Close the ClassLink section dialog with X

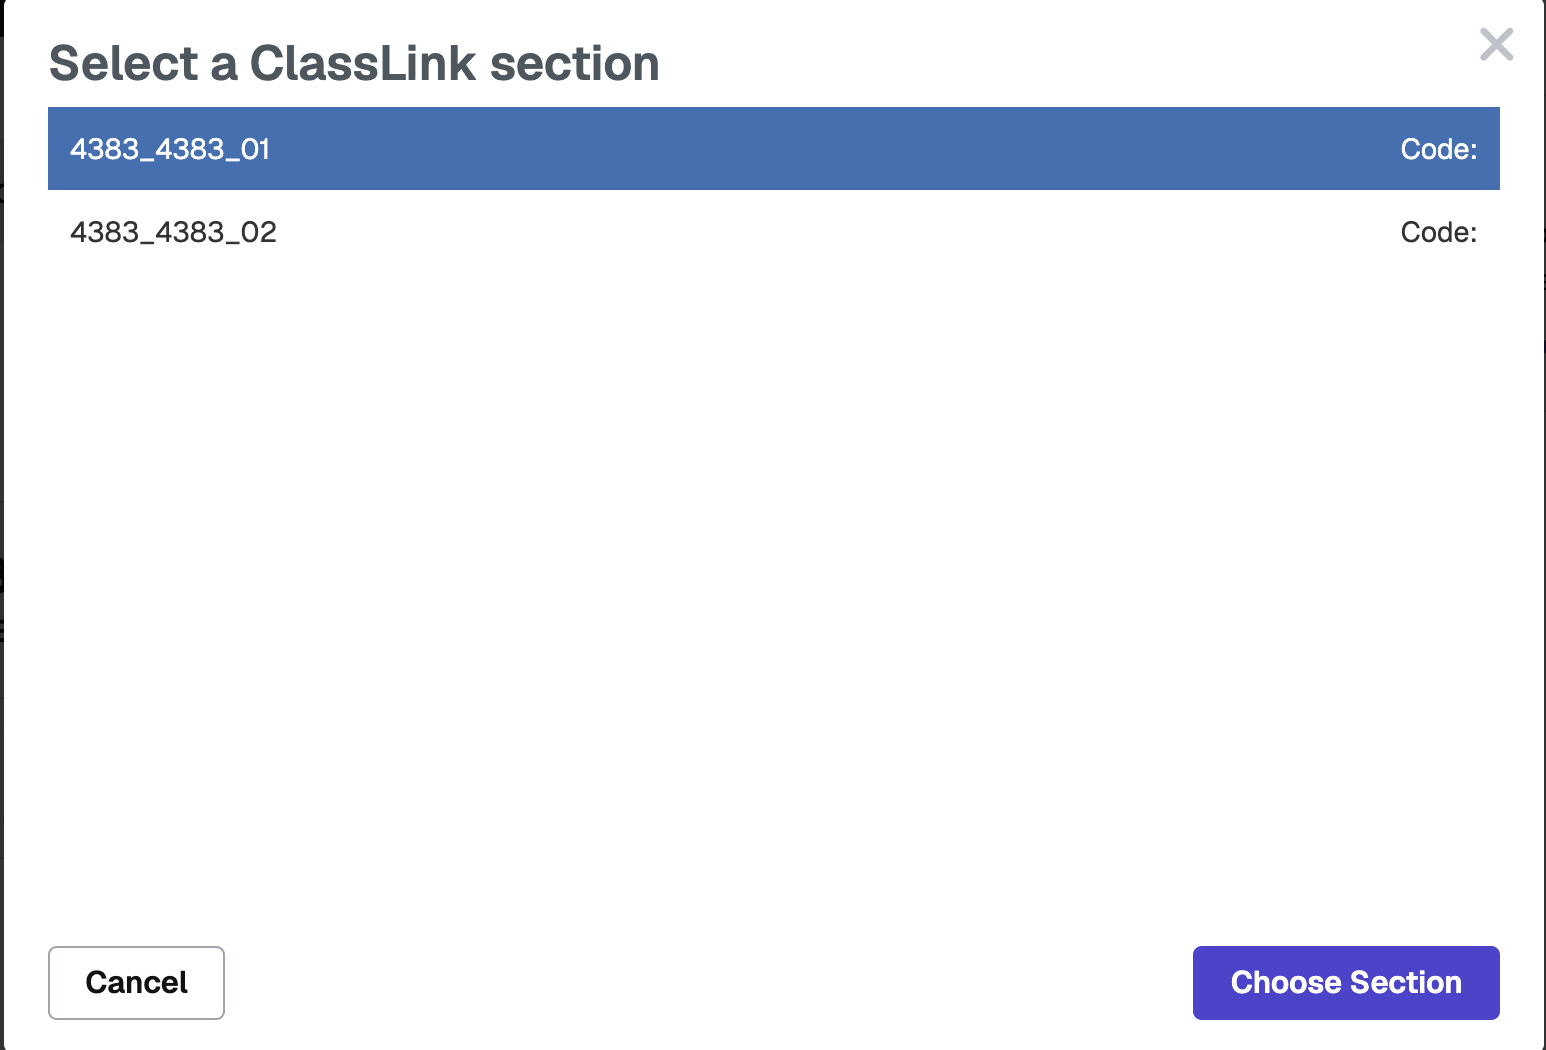pyautogui.click(x=1496, y=44)
